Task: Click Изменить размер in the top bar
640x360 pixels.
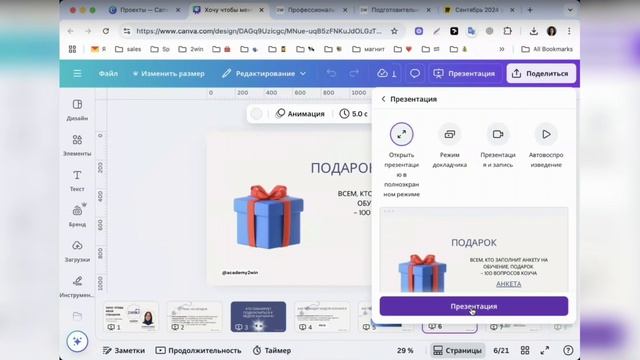Action: (169, 73)
